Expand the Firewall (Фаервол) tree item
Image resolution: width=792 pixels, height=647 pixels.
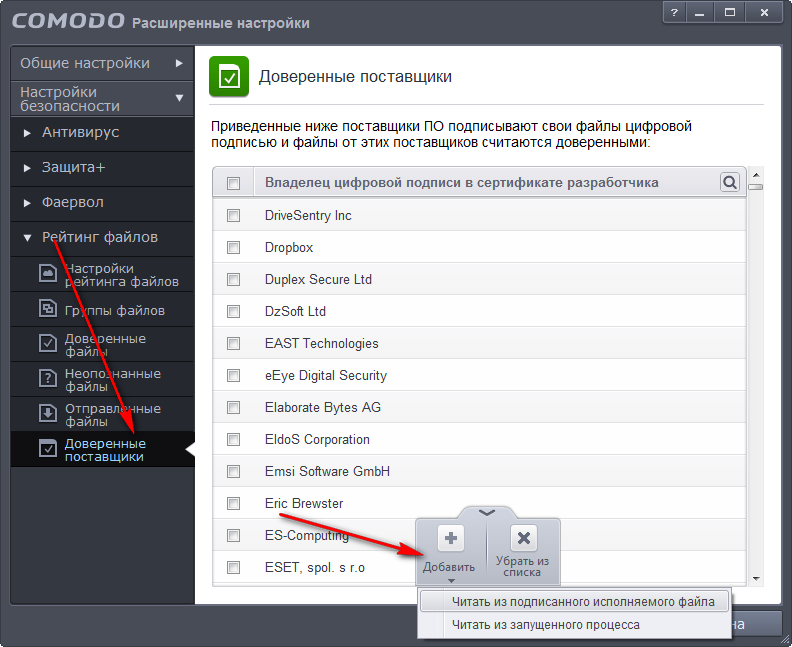coord(27,203)
